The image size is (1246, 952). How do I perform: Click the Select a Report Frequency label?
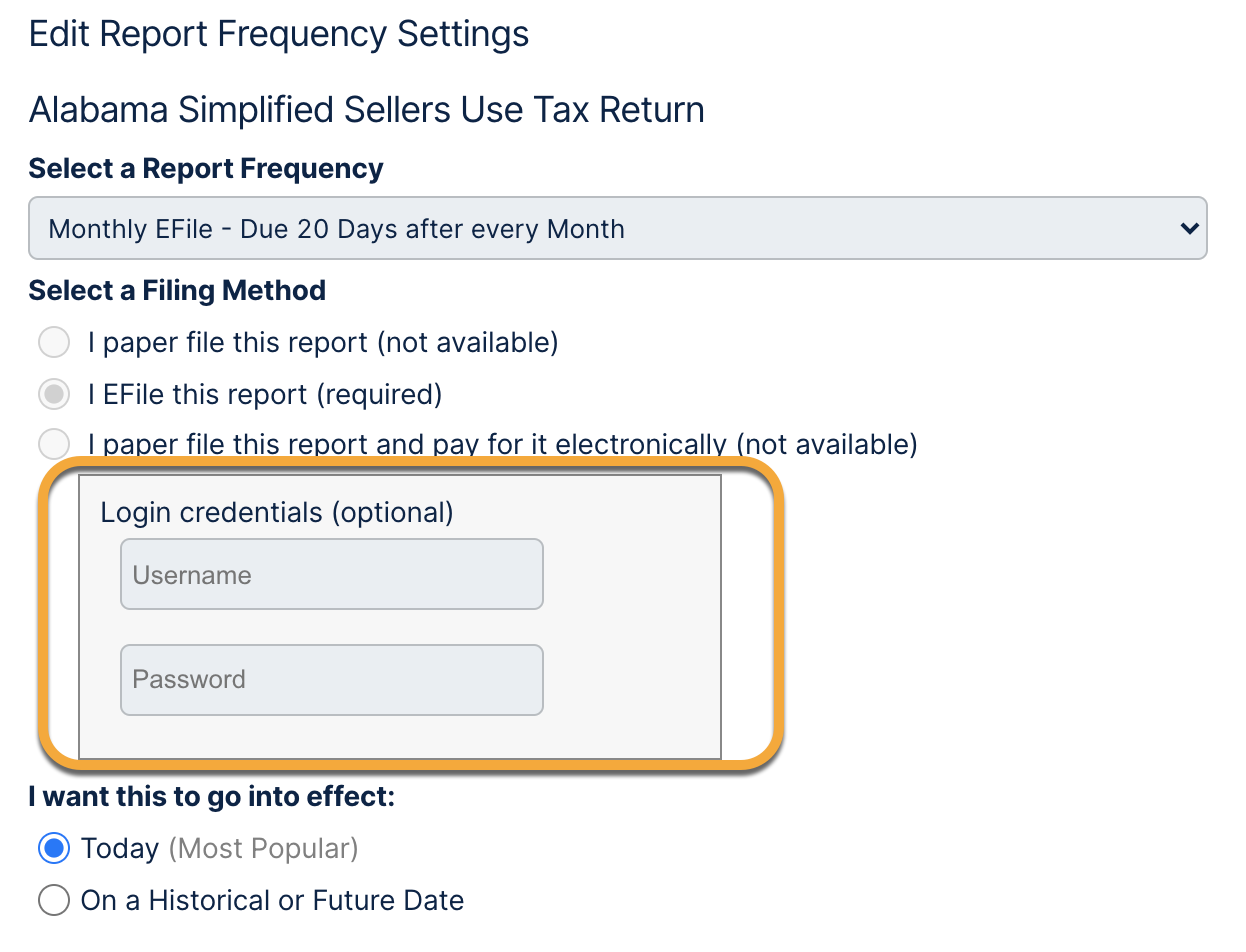(206, 169)
